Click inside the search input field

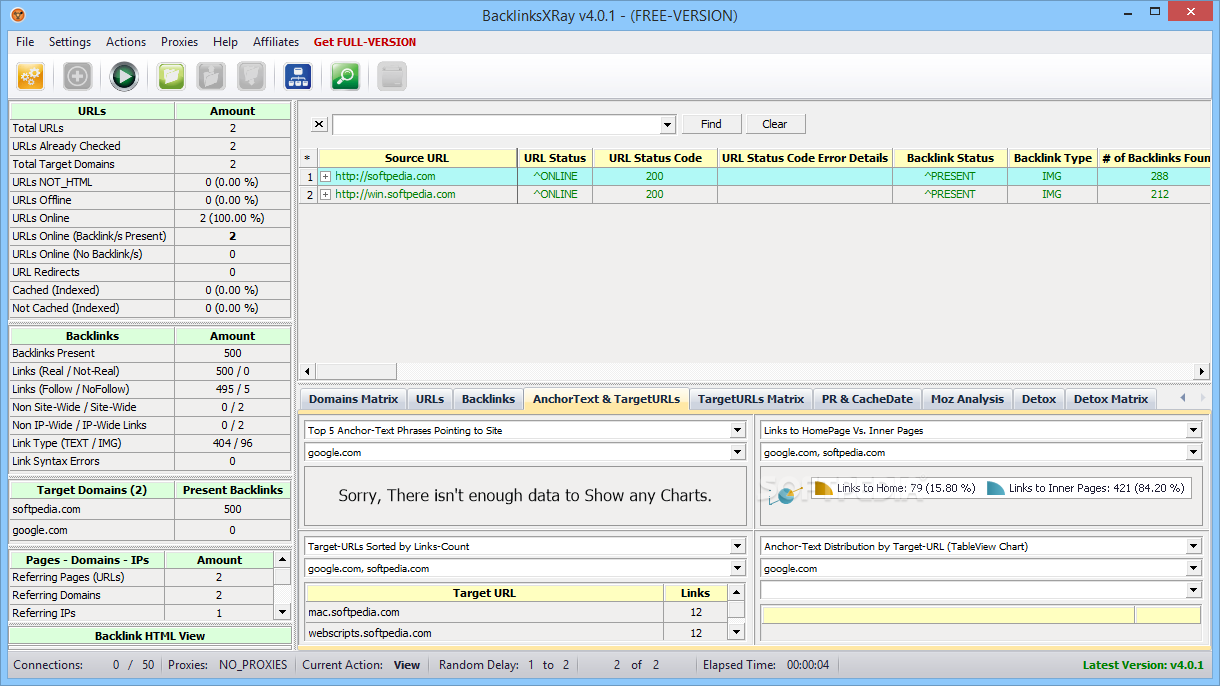(x=497, y=125)
